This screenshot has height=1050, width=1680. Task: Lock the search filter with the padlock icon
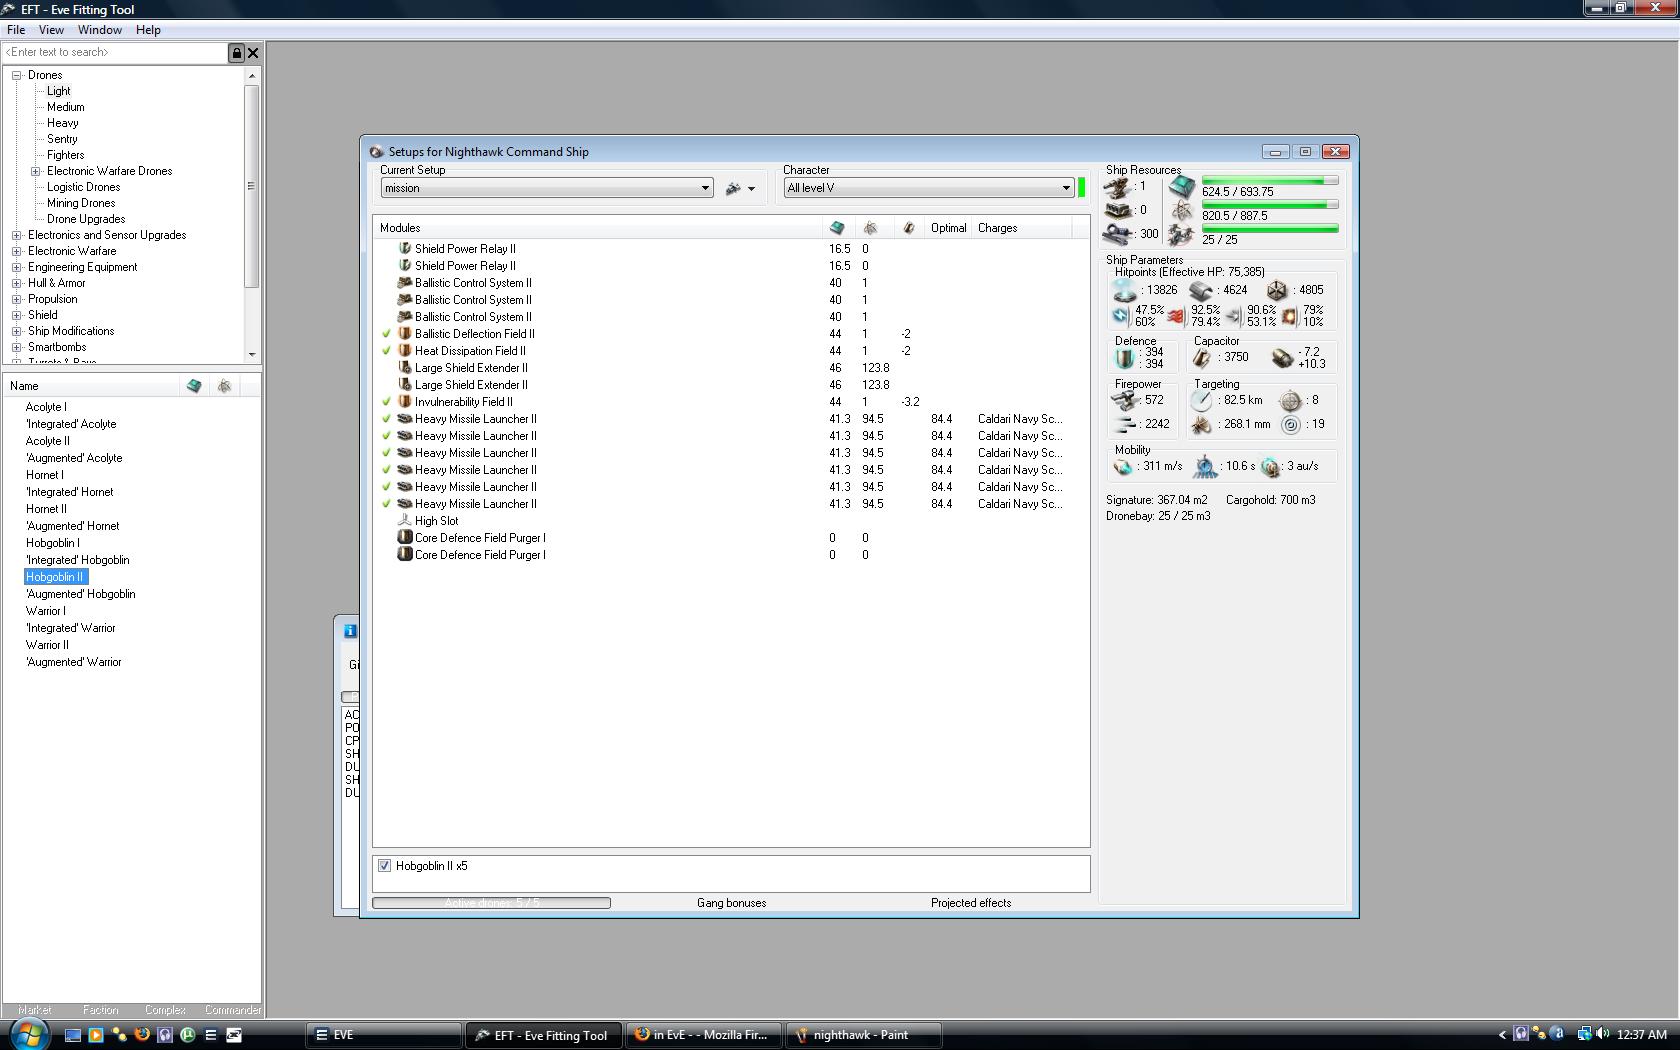pyautogui.click(x=237, y=53)
